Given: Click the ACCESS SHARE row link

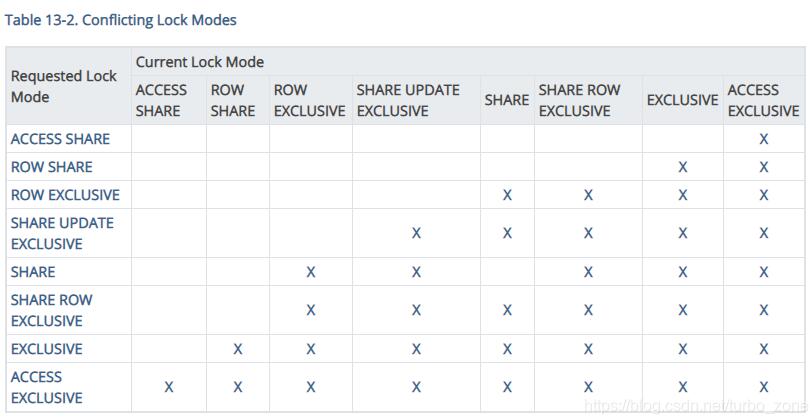Looking at the screenshot, I should pyautogui.click(x=60, y=139).
